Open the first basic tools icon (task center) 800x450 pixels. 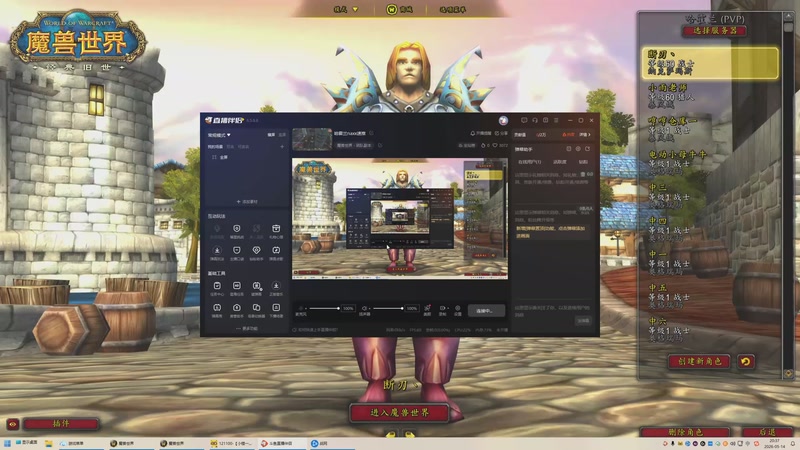click(217, 286)
